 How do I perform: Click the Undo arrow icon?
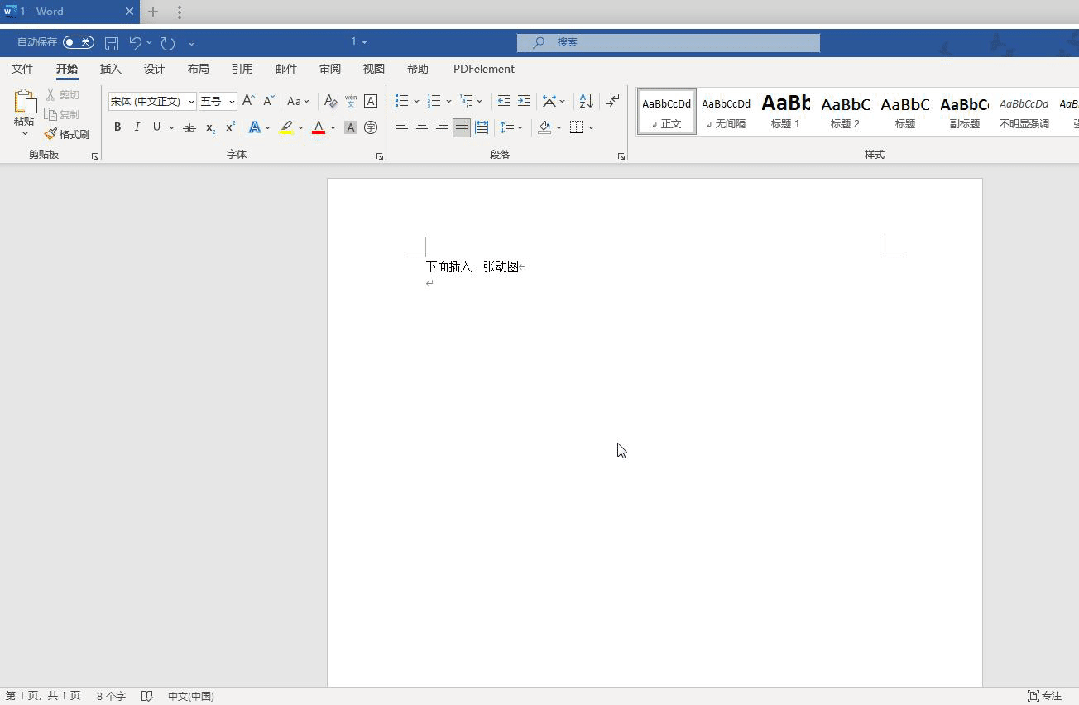click(x=136, y=43)
